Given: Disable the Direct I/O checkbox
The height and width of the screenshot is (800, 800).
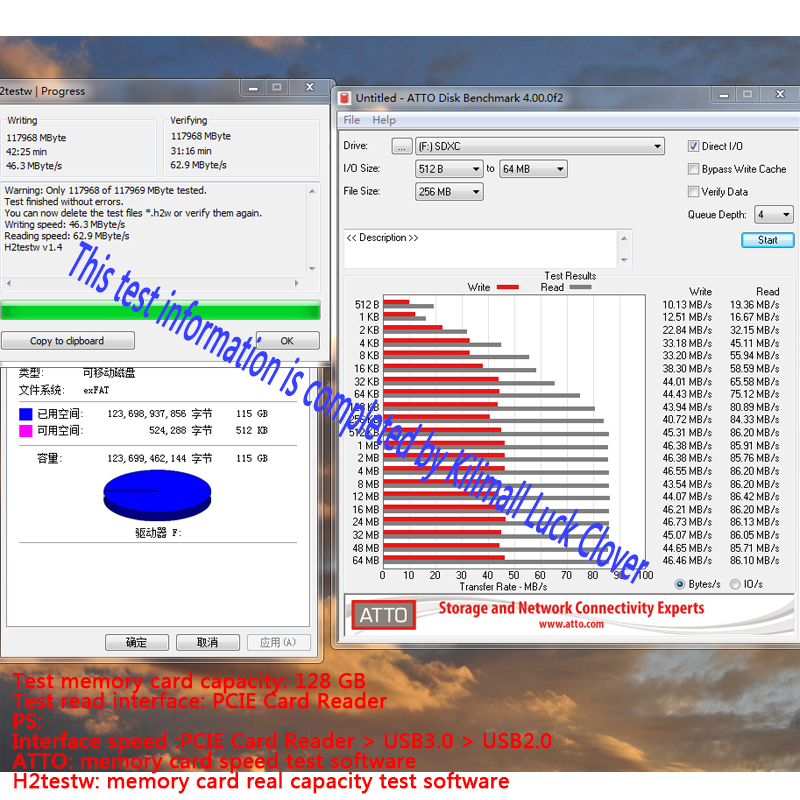Looking at the screenshot, I should [693, 146].
